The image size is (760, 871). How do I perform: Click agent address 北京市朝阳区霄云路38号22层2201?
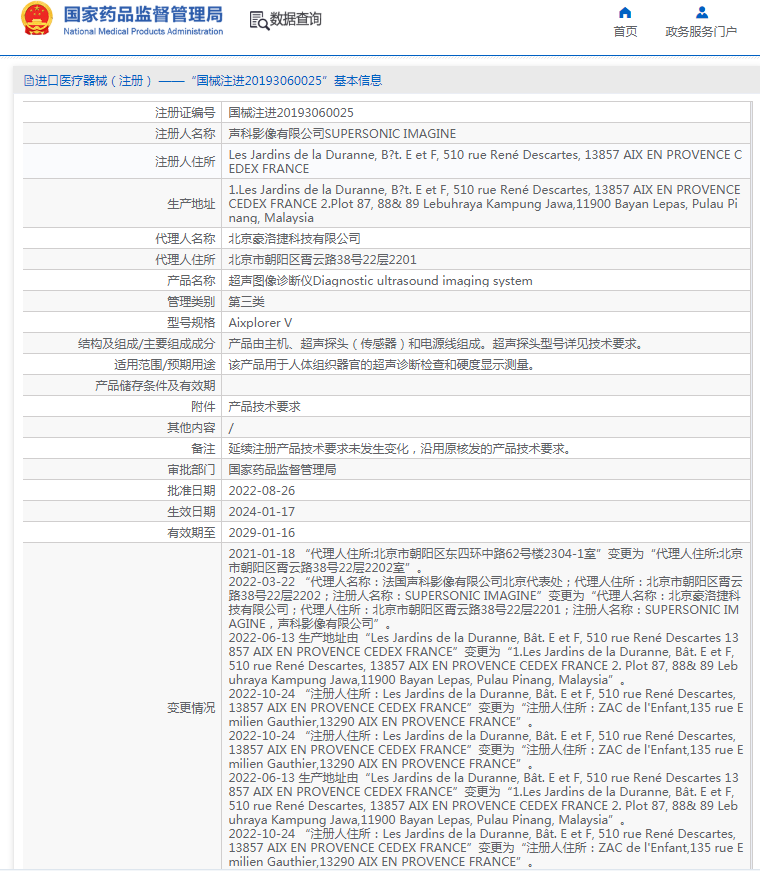[322, 260]
